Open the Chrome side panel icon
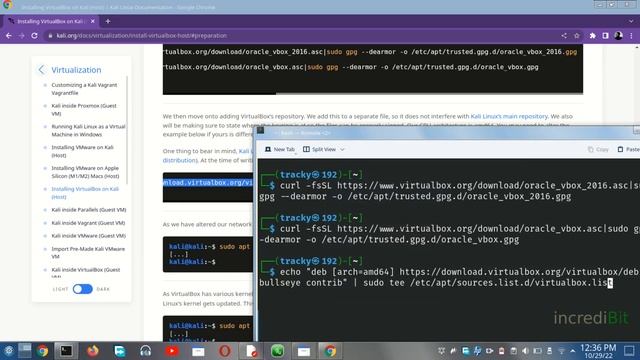The height and width of the screenshot is (360, 640). point(605,36)
